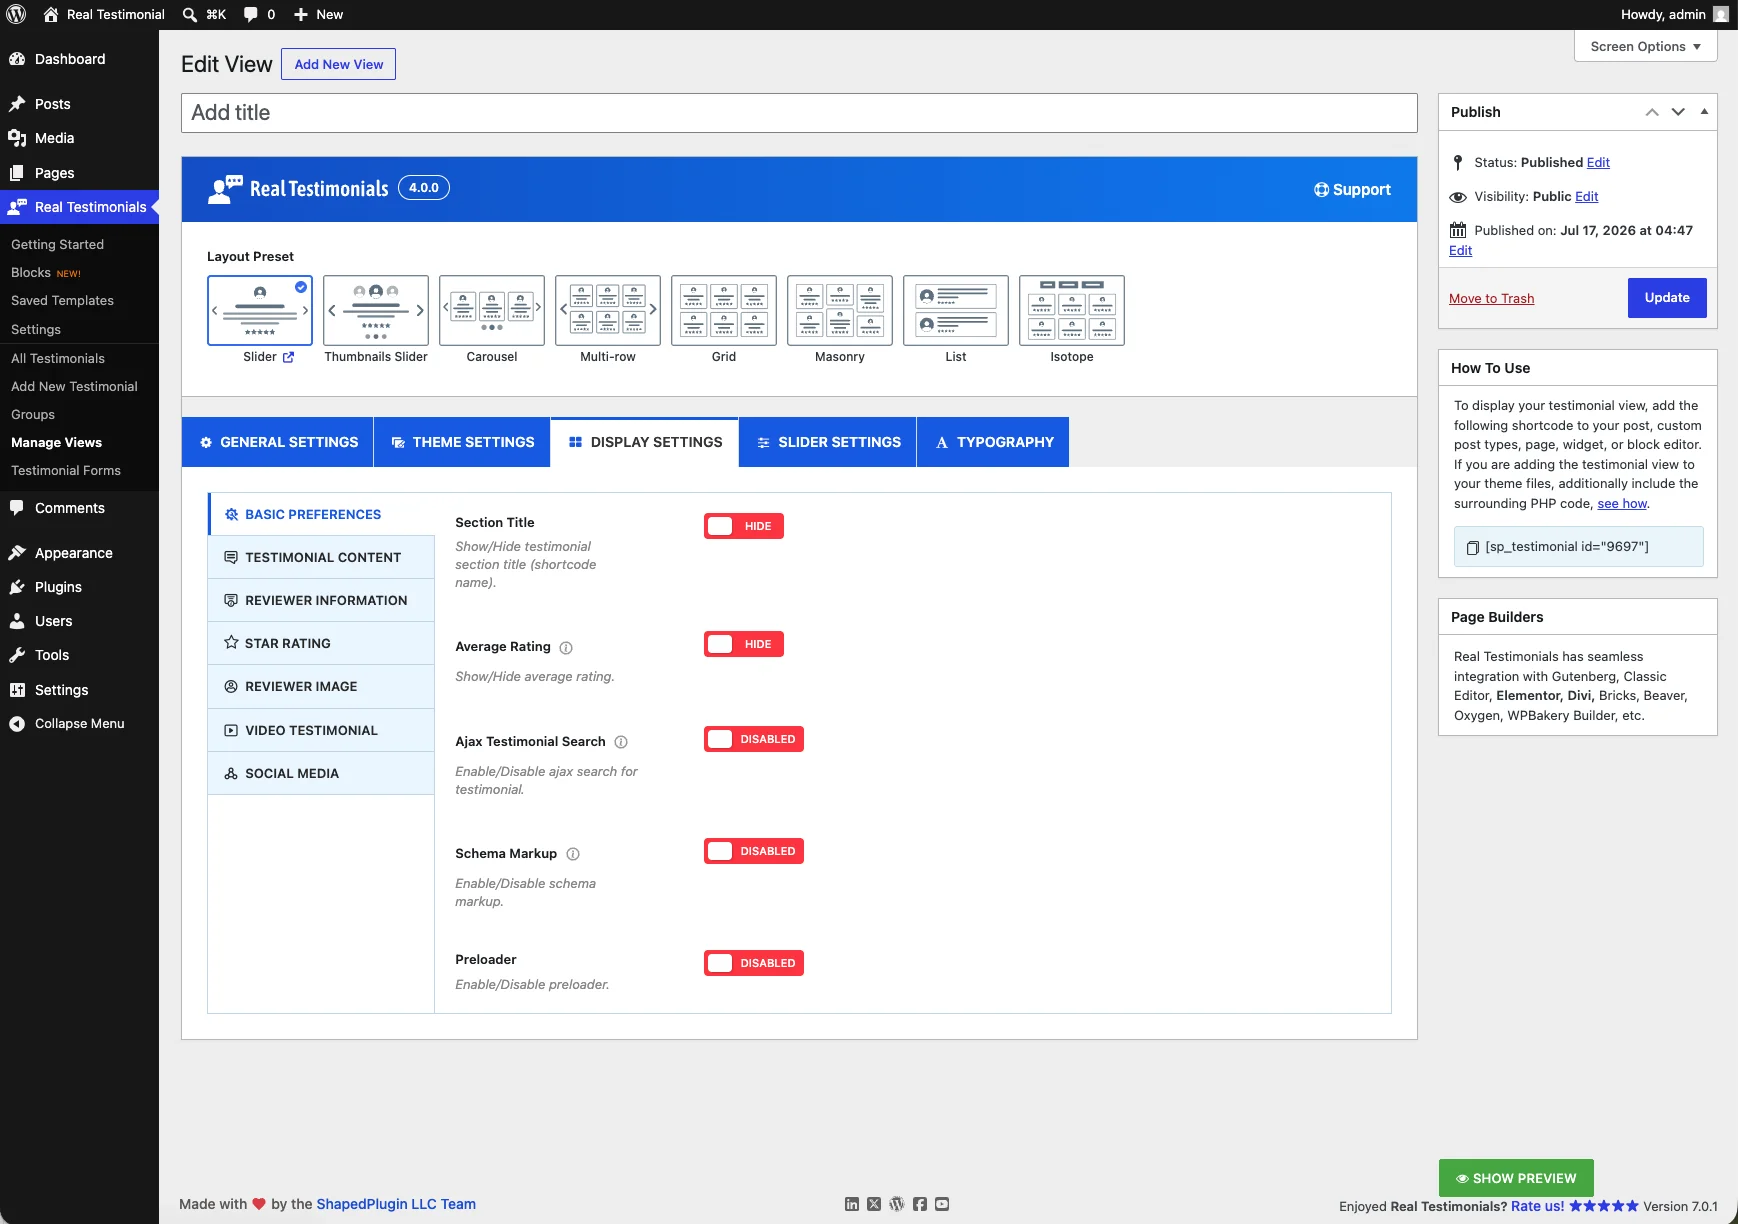
Task: Open the Basic Preferences section
Action: point(322,514)
